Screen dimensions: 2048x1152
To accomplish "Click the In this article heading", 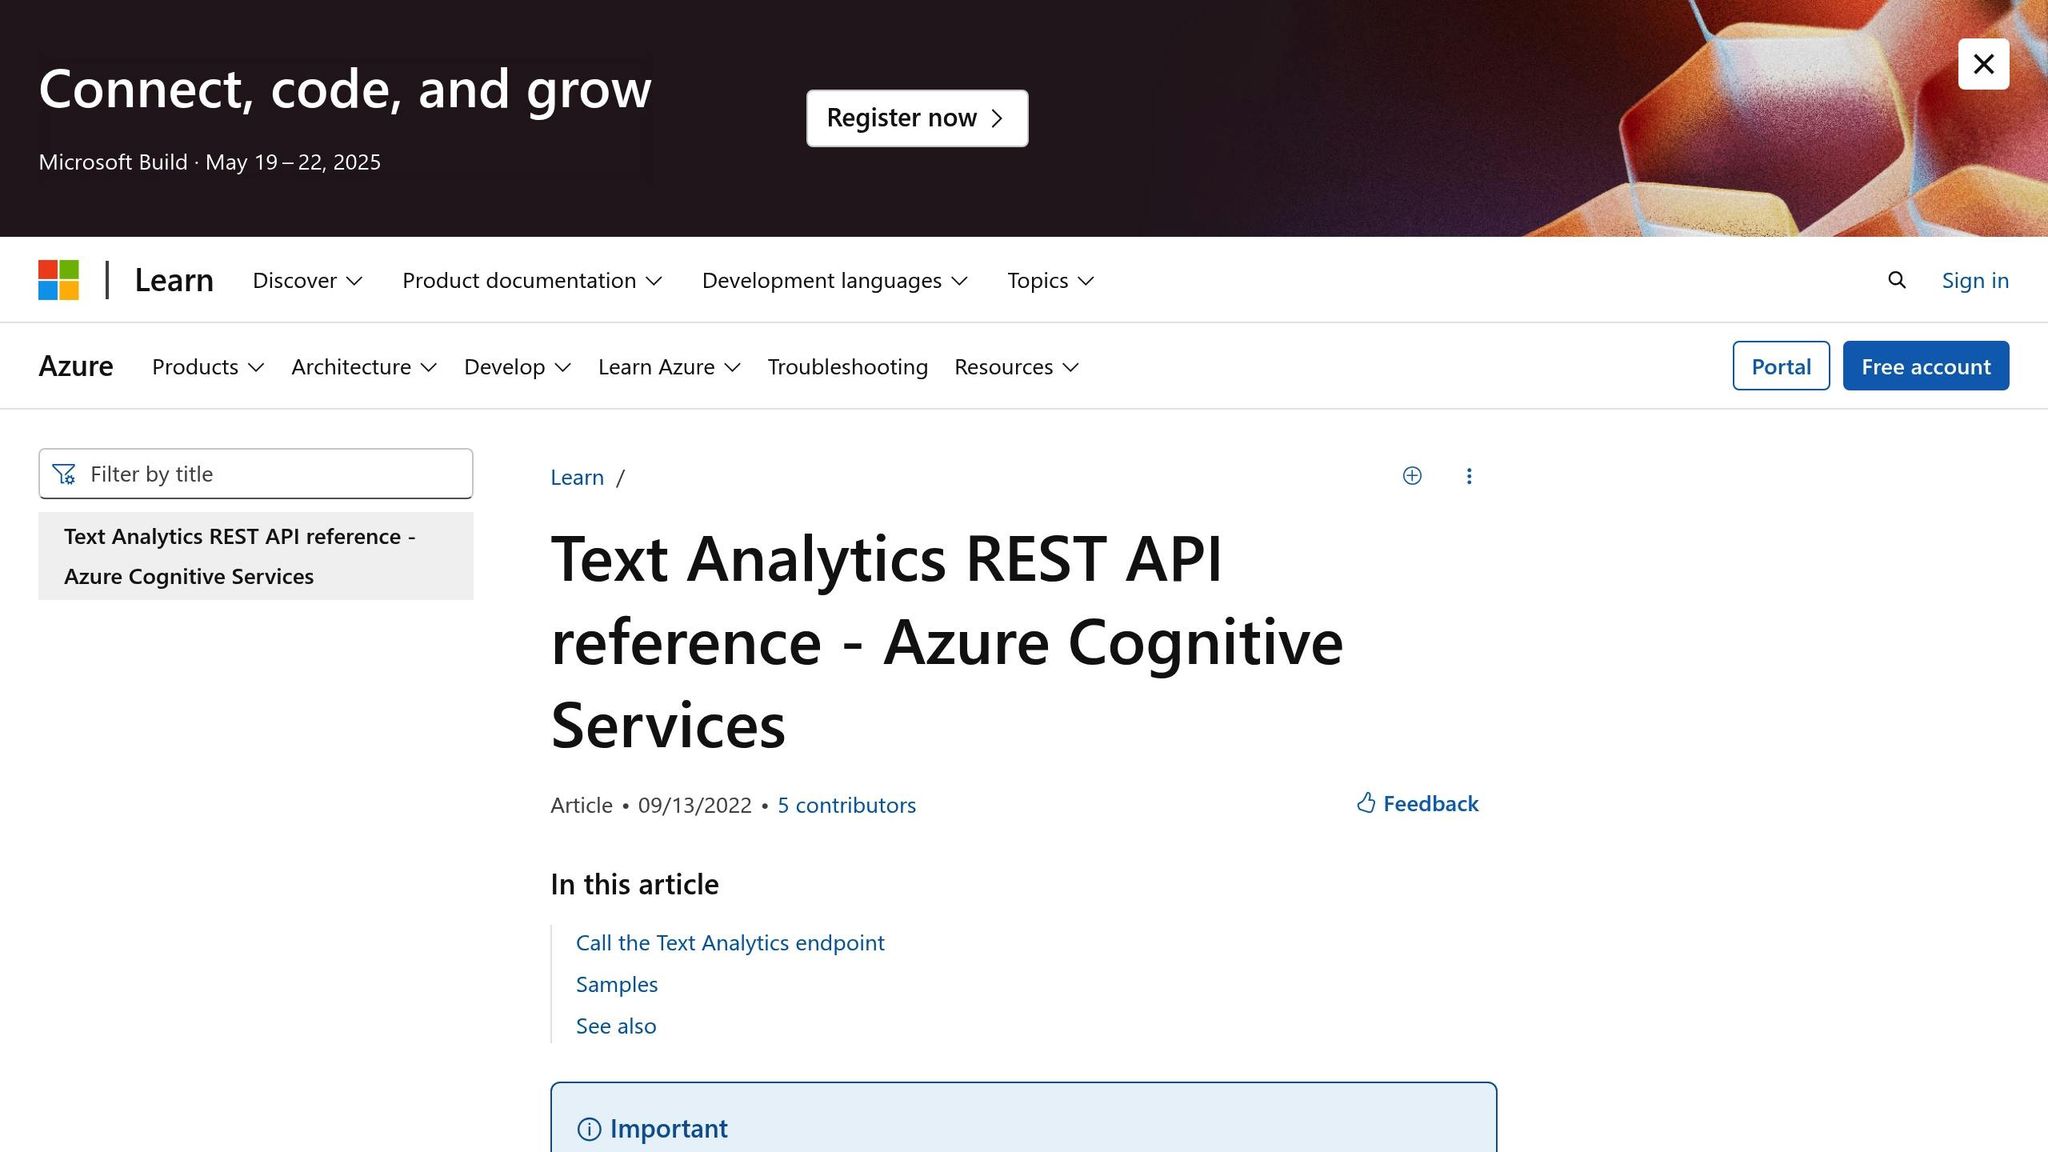I will 634,884.
